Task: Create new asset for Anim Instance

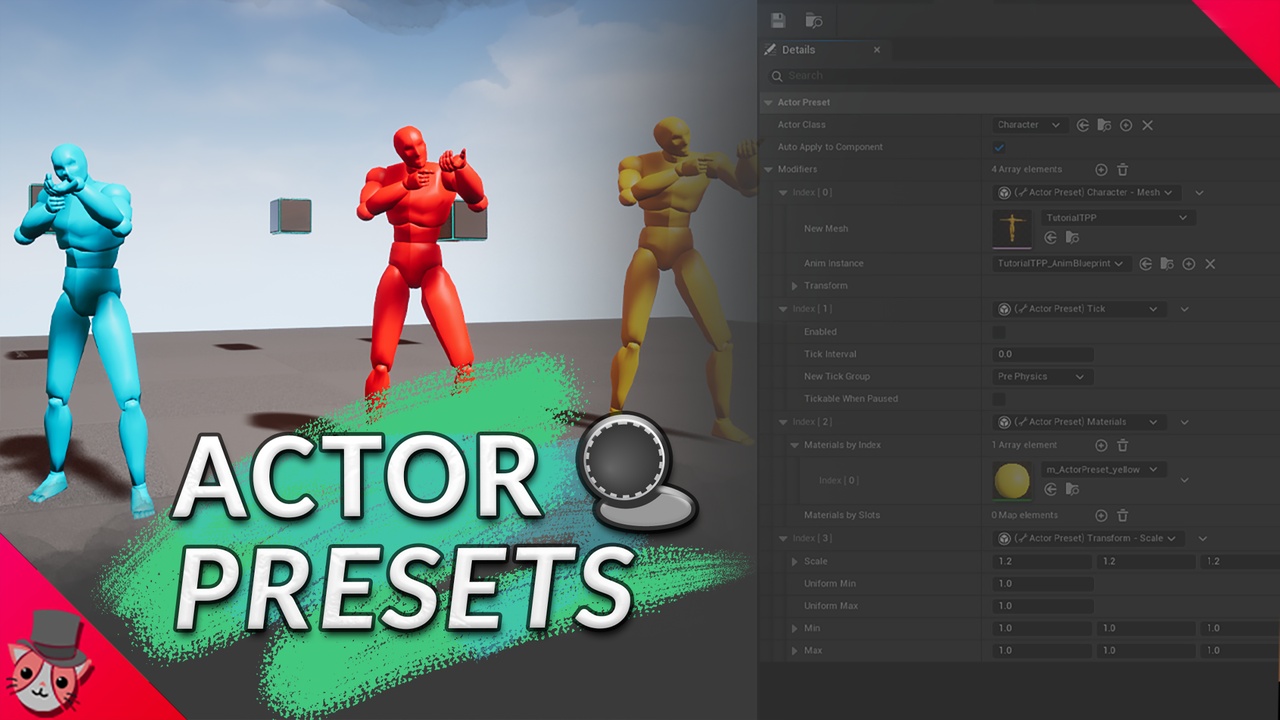Action: (x=1189, y=264)
